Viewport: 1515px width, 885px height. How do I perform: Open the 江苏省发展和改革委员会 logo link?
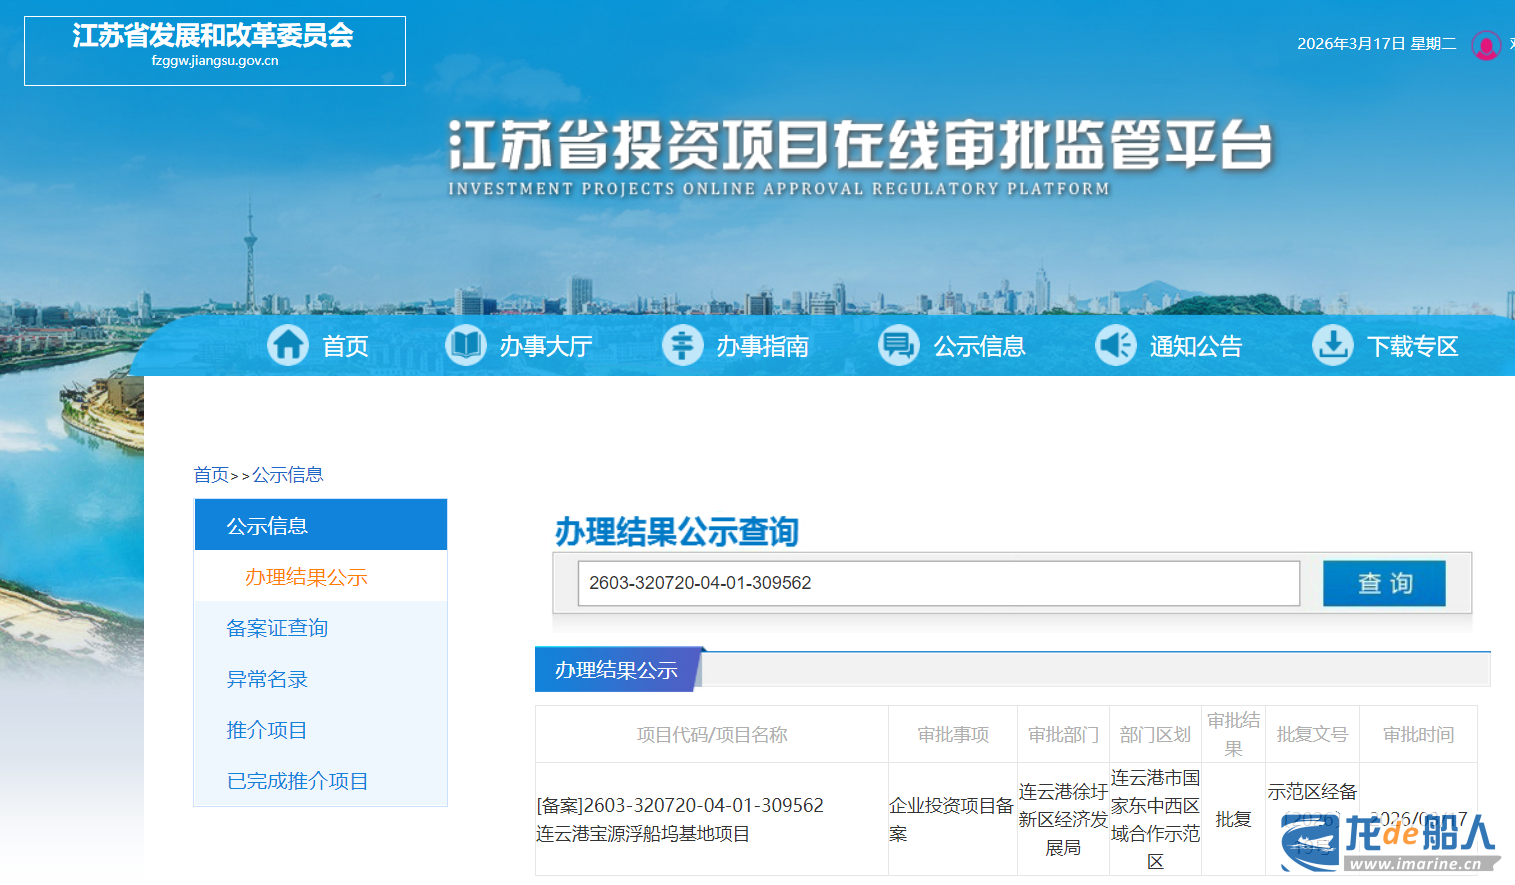214,50
